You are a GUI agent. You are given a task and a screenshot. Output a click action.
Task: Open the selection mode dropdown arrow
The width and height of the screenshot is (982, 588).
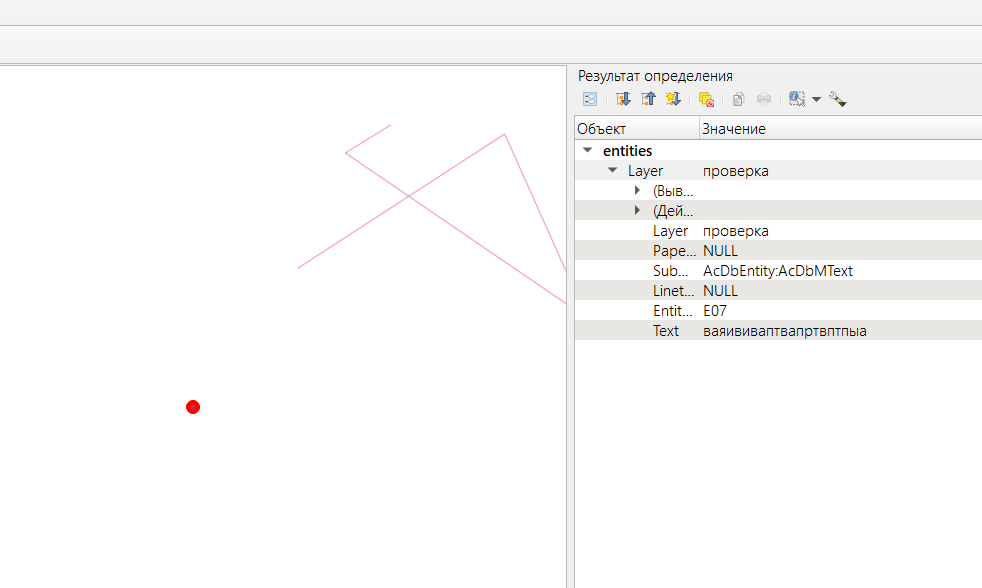[x=816, y=100]
